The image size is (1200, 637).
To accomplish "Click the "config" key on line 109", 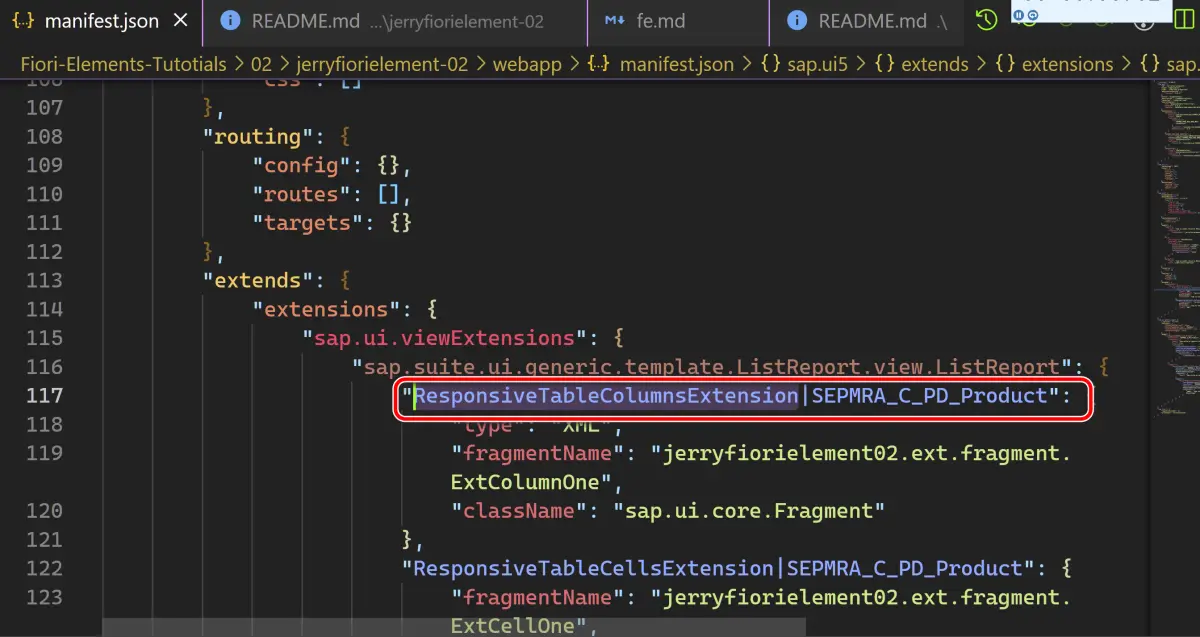I will pos(301,165).
